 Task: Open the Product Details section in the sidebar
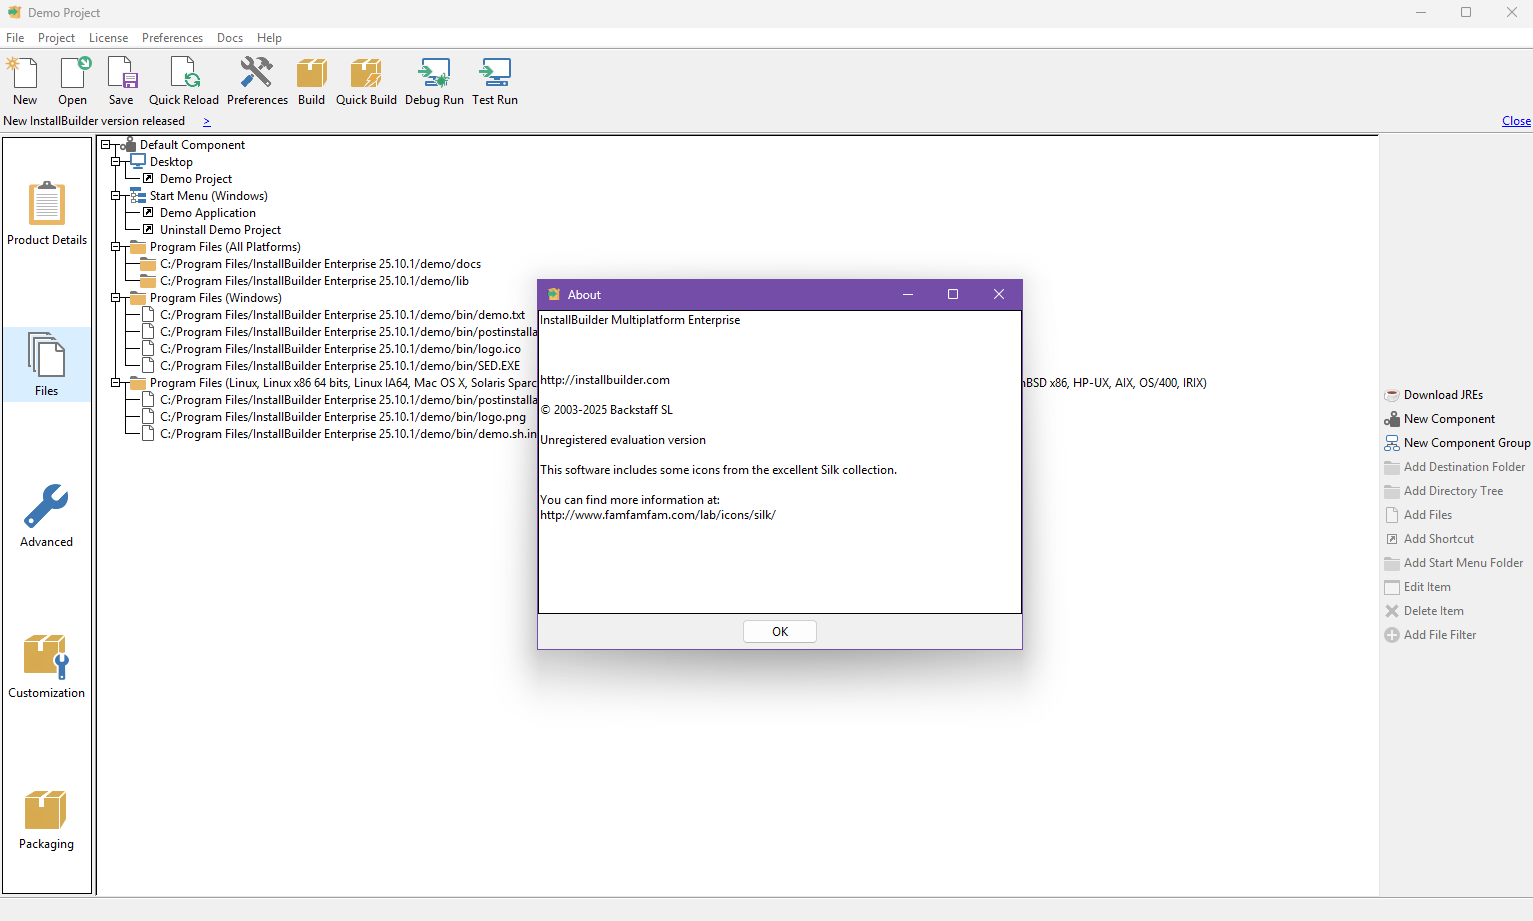click(x=47, y=213)
